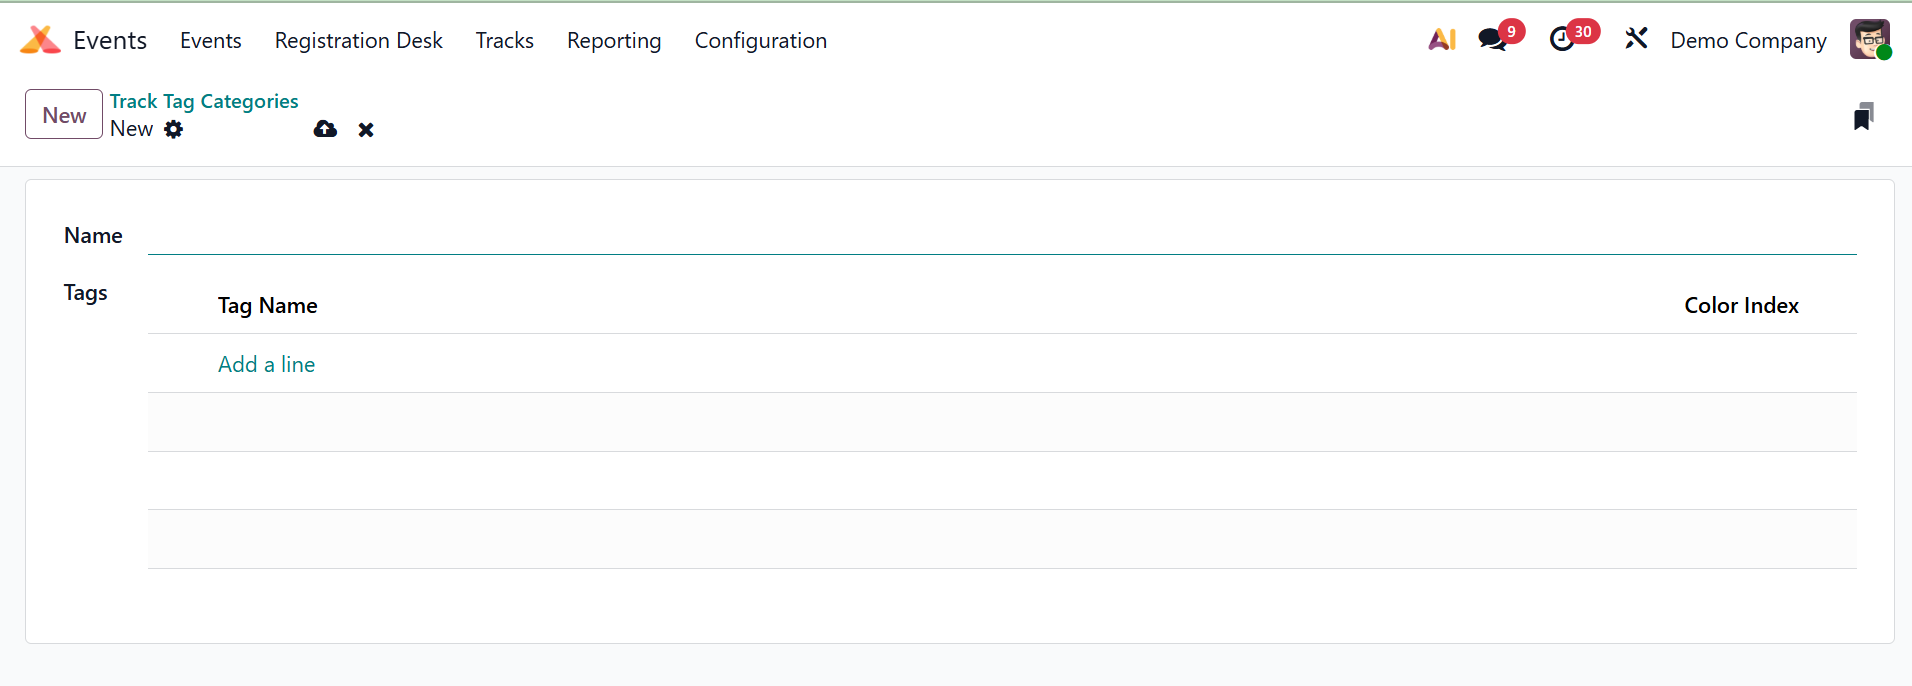
Task: Click the New button
Action: pos(64,115)
